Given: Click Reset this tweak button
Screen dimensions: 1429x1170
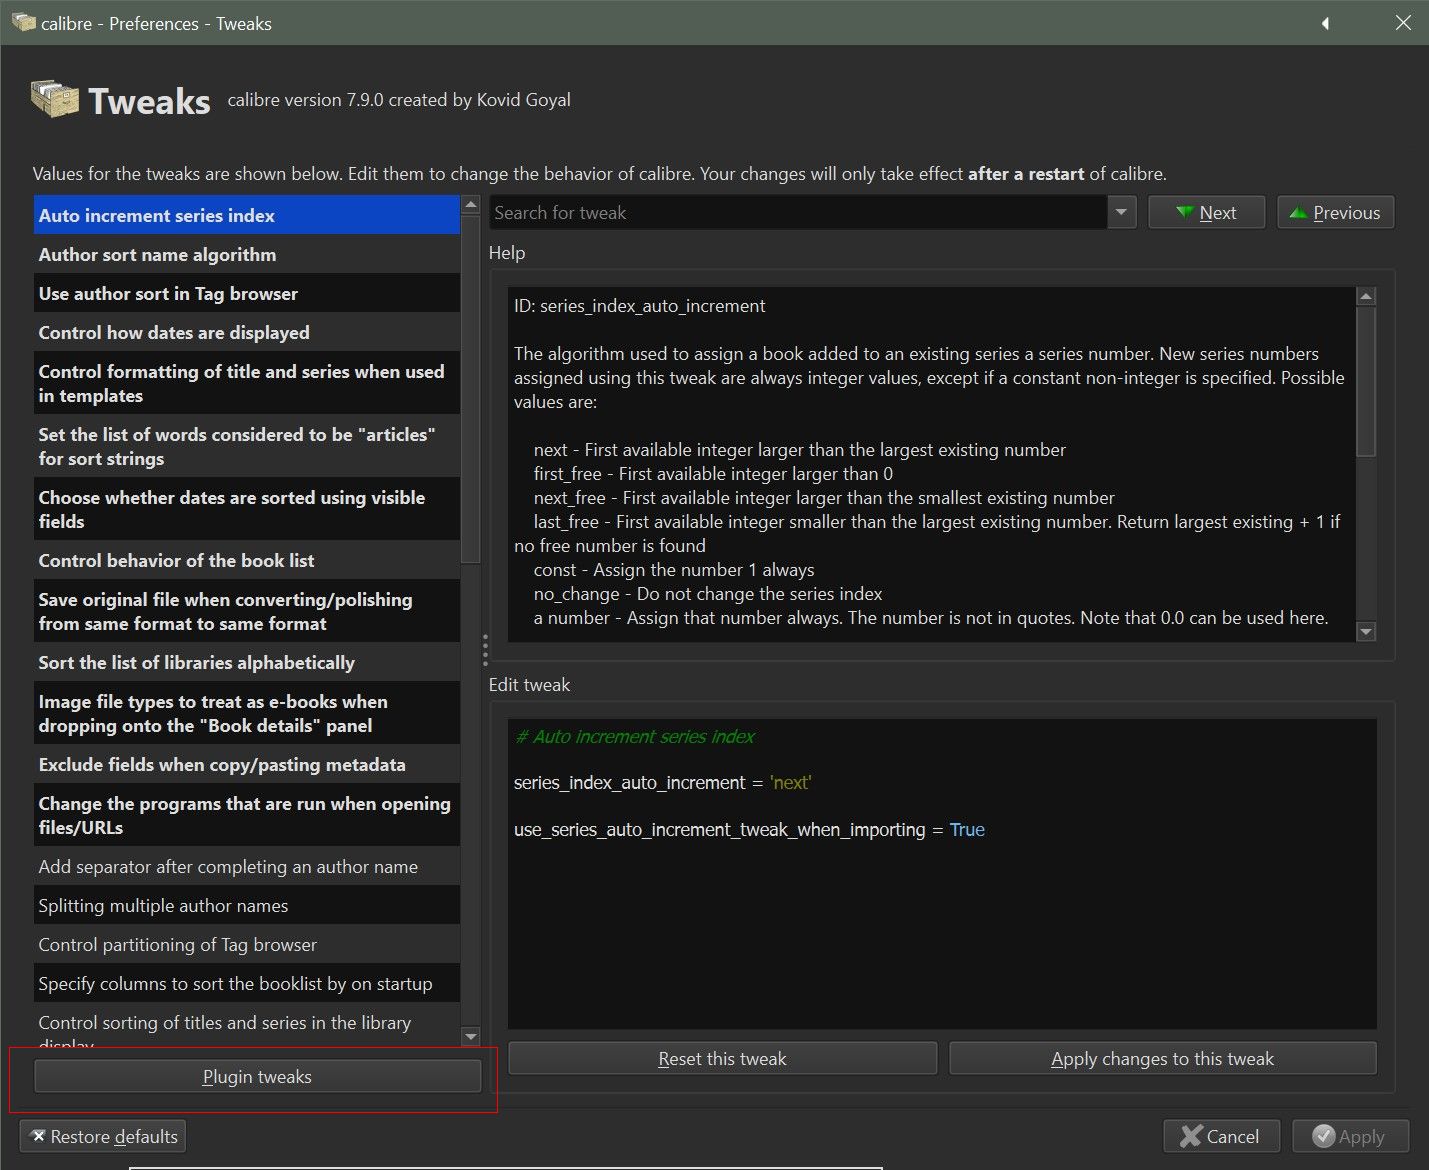Looking at the screenshot, I should [x=722, y=1058].
